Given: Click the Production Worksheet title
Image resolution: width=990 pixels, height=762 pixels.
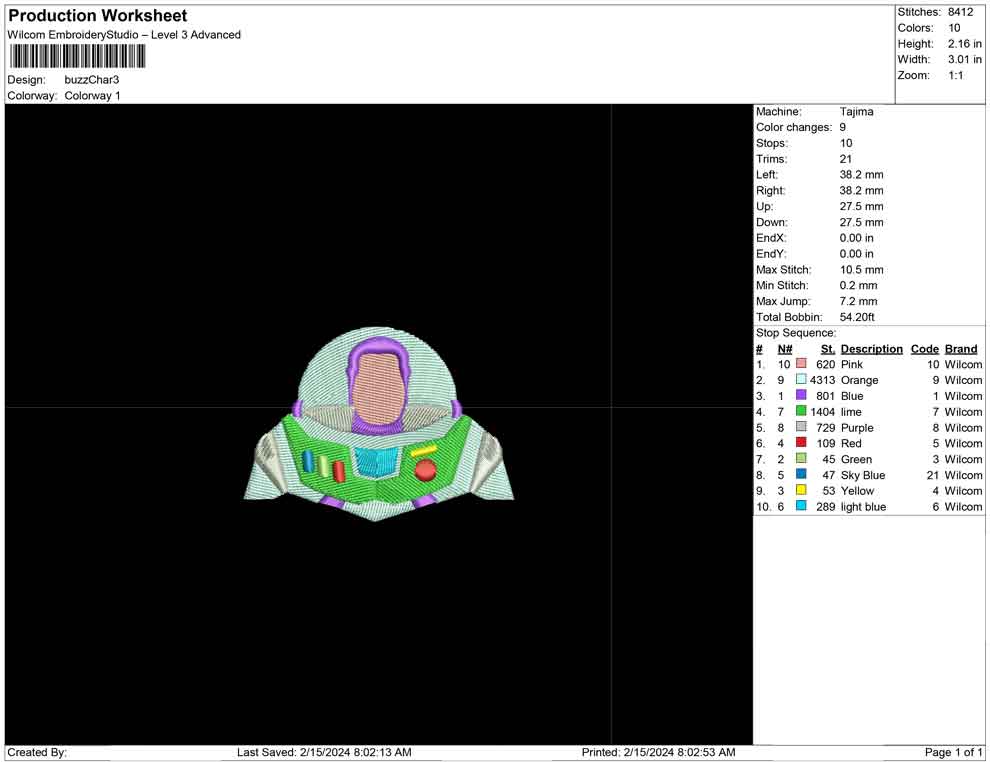Looking at the screenshot, I should click(98, 16).
